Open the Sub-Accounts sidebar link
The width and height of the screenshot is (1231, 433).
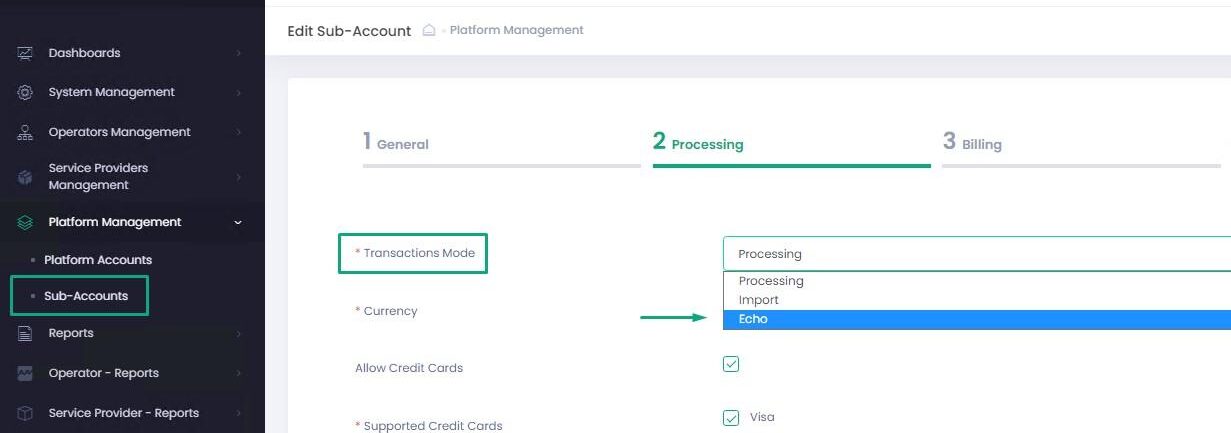click(86, 296)
